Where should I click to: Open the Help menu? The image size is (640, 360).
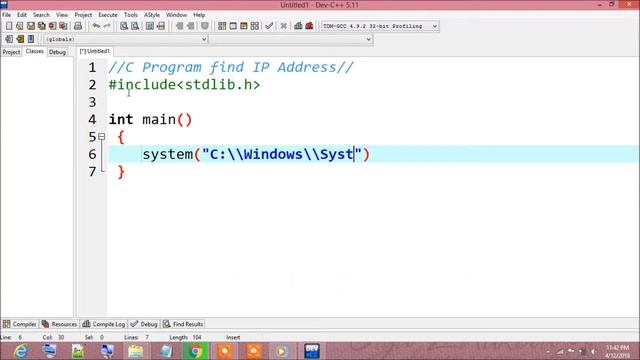[x=199, y=15]
